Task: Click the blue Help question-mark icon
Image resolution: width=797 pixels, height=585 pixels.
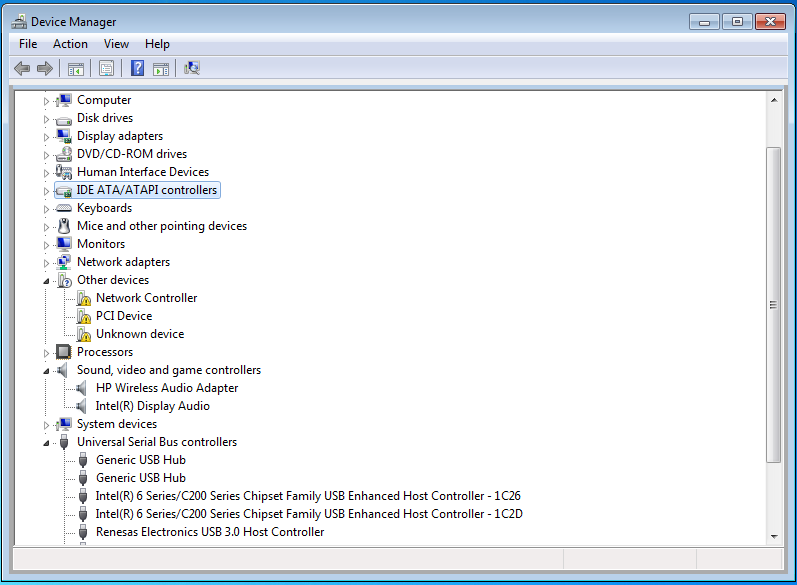Action: tap(137, 68)
